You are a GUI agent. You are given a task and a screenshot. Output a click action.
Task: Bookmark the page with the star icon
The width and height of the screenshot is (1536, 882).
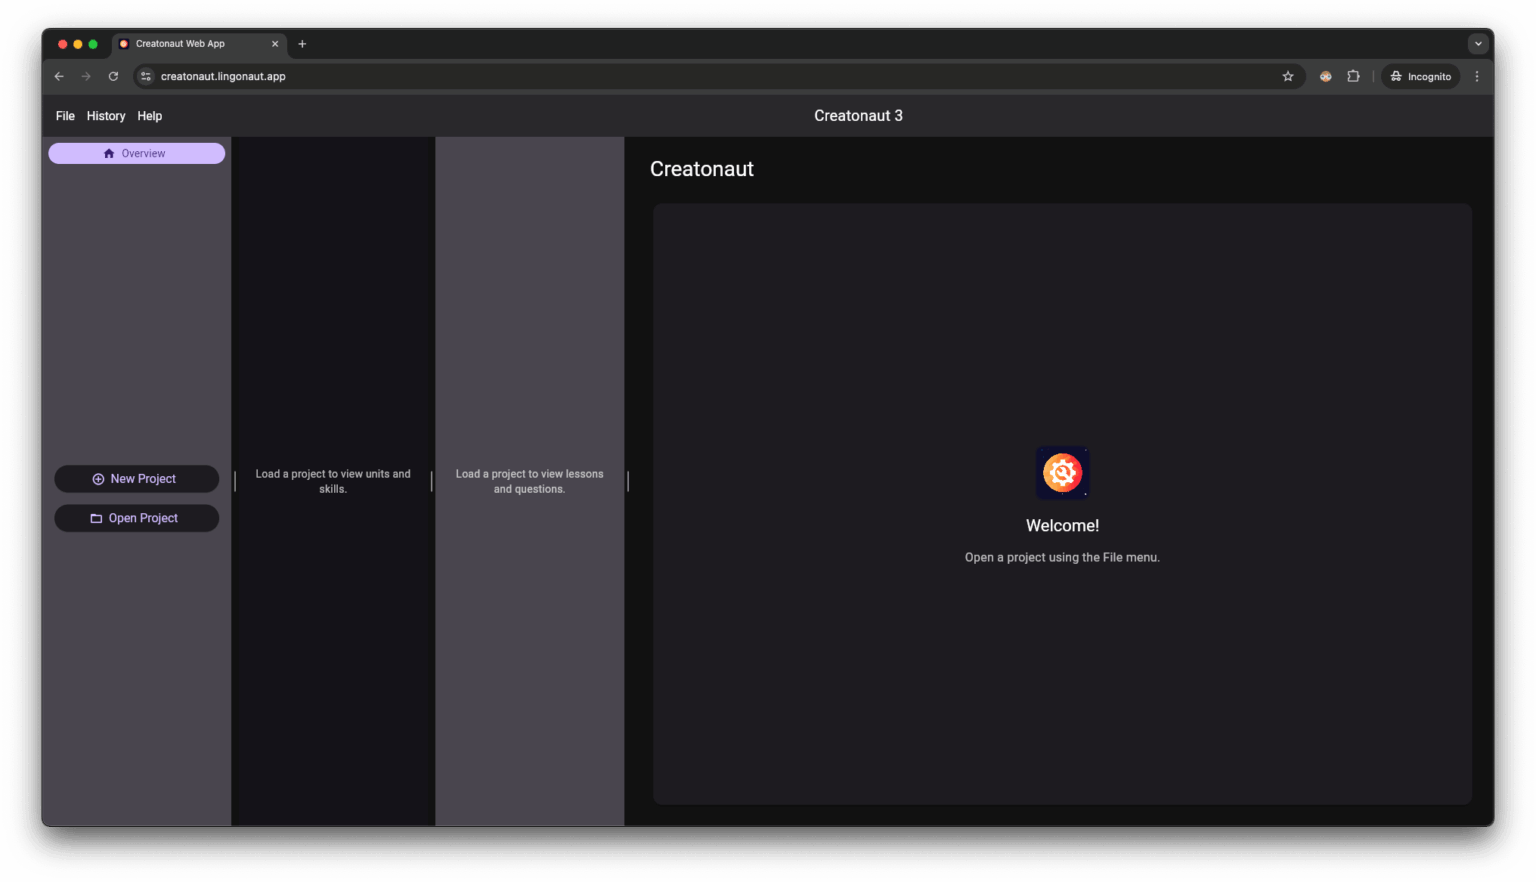[x=1288, y=76]
